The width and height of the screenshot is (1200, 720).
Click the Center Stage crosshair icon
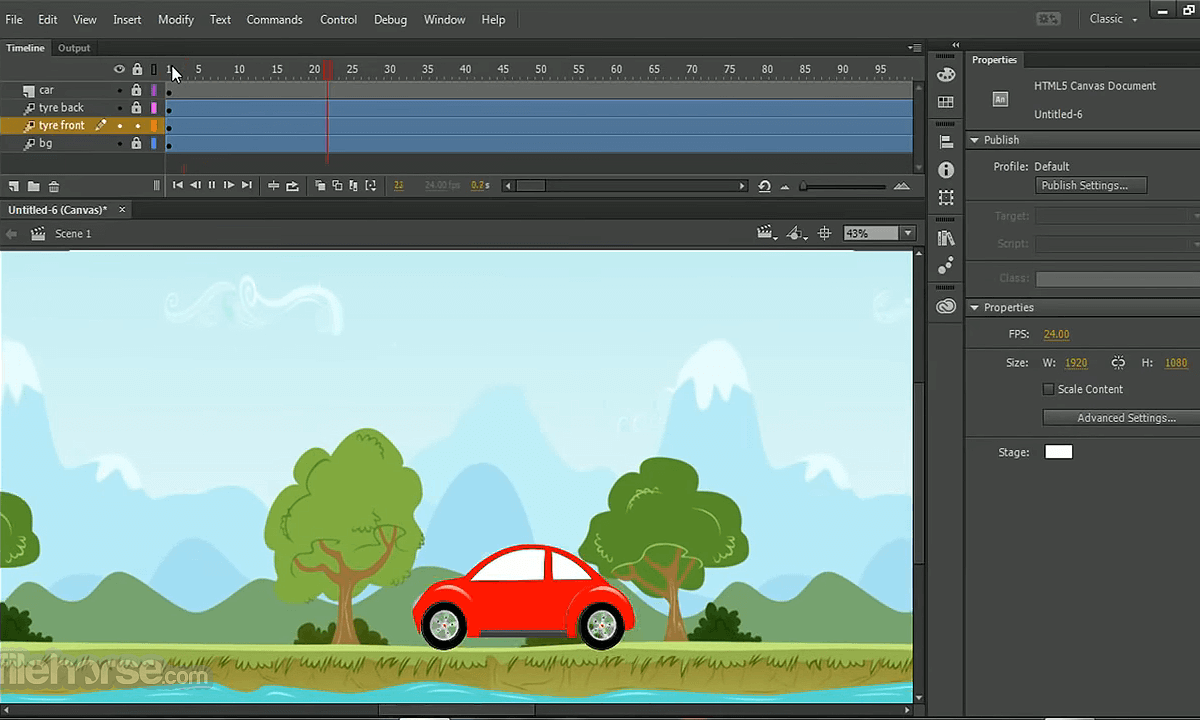pyautogui.click(x=824, y=233)
